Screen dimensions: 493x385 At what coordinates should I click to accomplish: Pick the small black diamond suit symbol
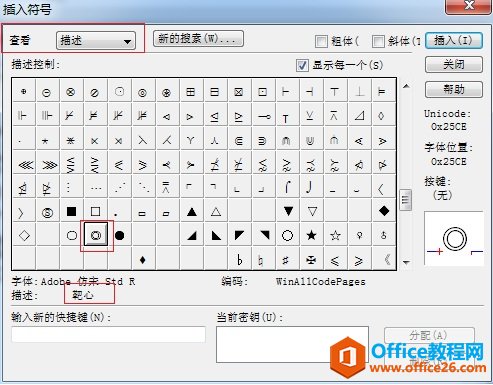tap(143, 259)
